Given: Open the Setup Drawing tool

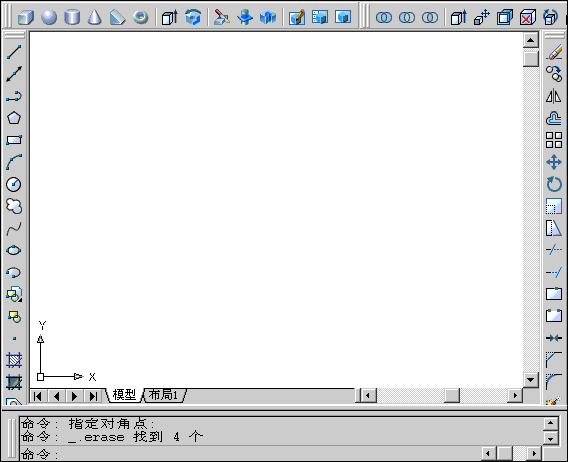Looking at the screenshot, I should [297, 17].
